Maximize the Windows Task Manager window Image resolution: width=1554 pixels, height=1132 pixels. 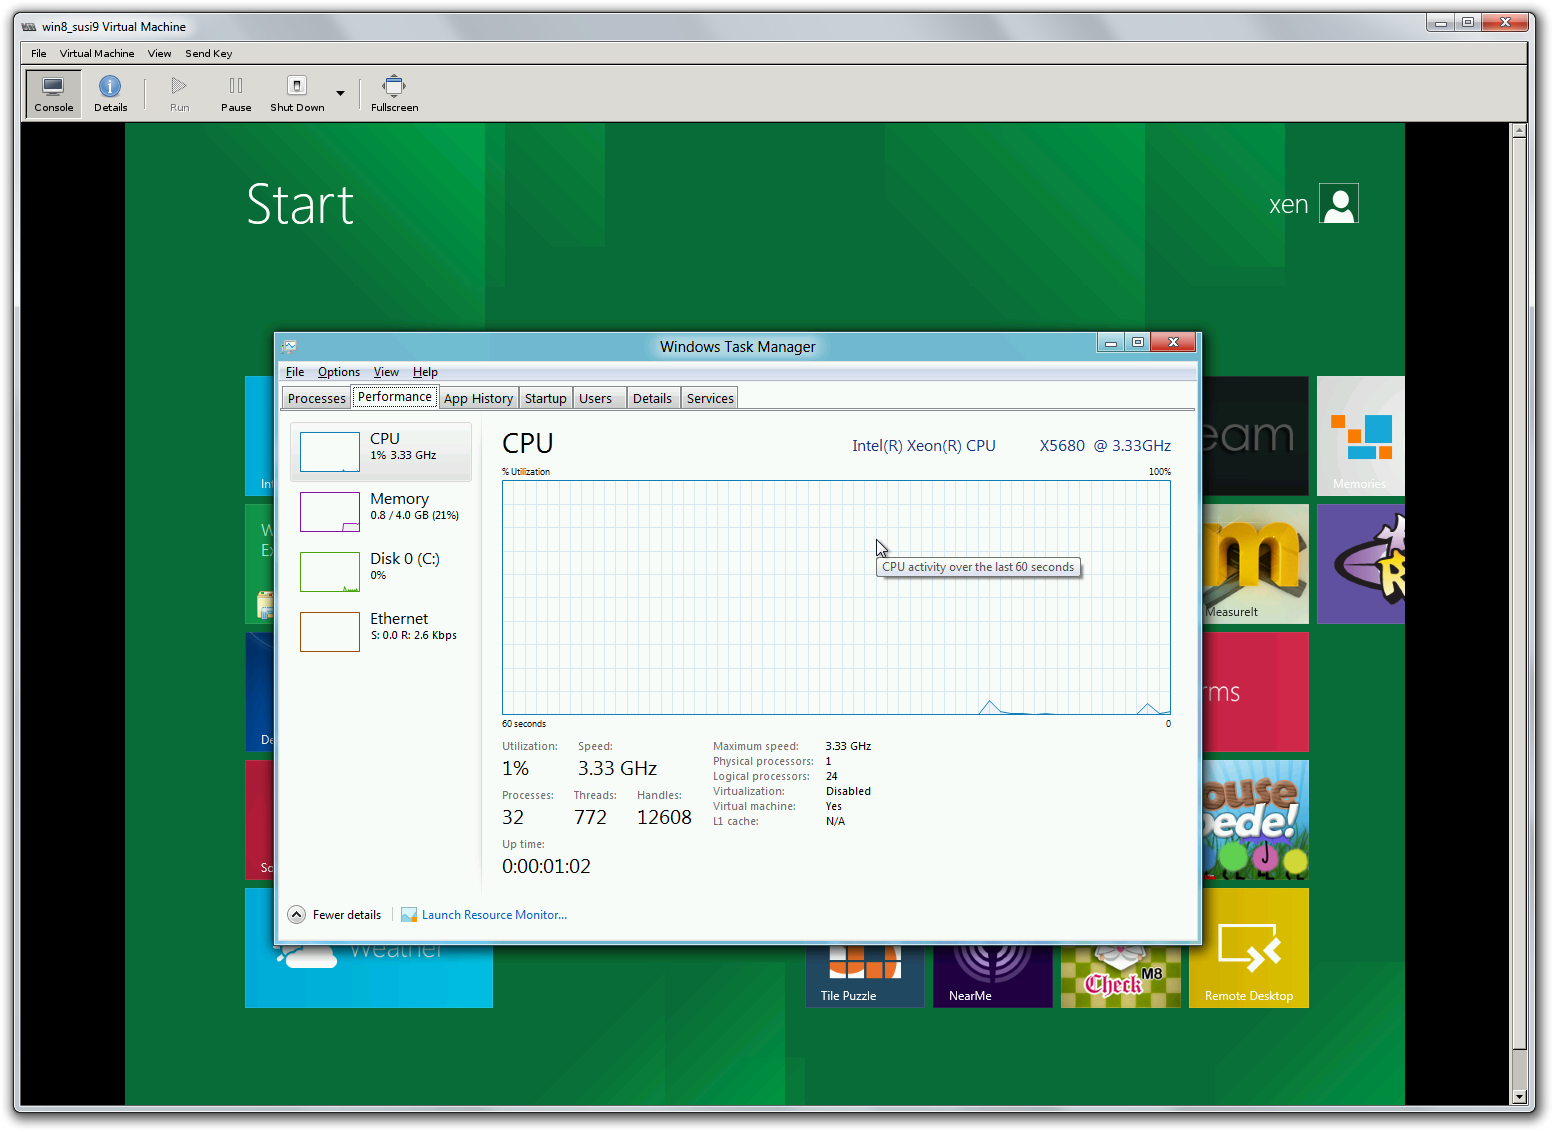click(1137, 343)
